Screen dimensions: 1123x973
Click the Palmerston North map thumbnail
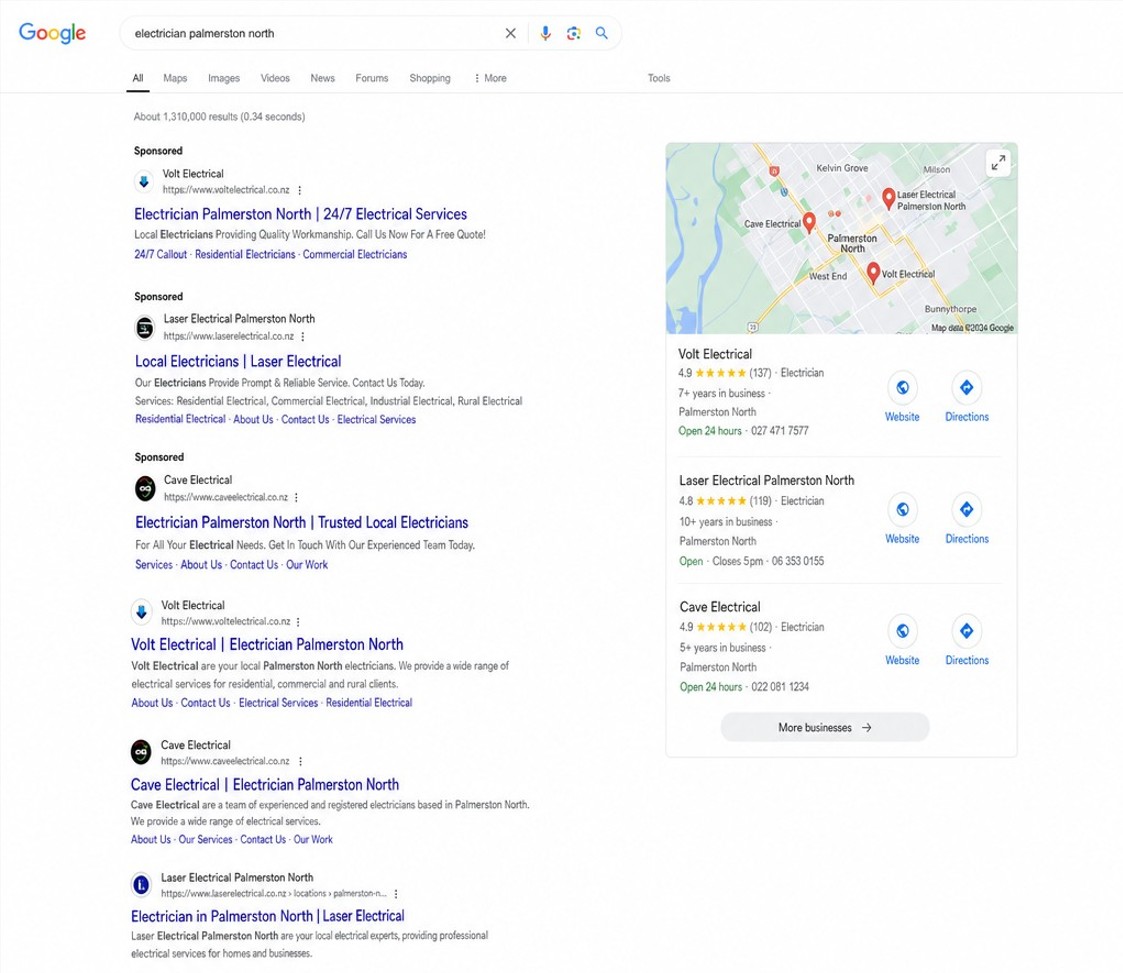coord(842,238)
